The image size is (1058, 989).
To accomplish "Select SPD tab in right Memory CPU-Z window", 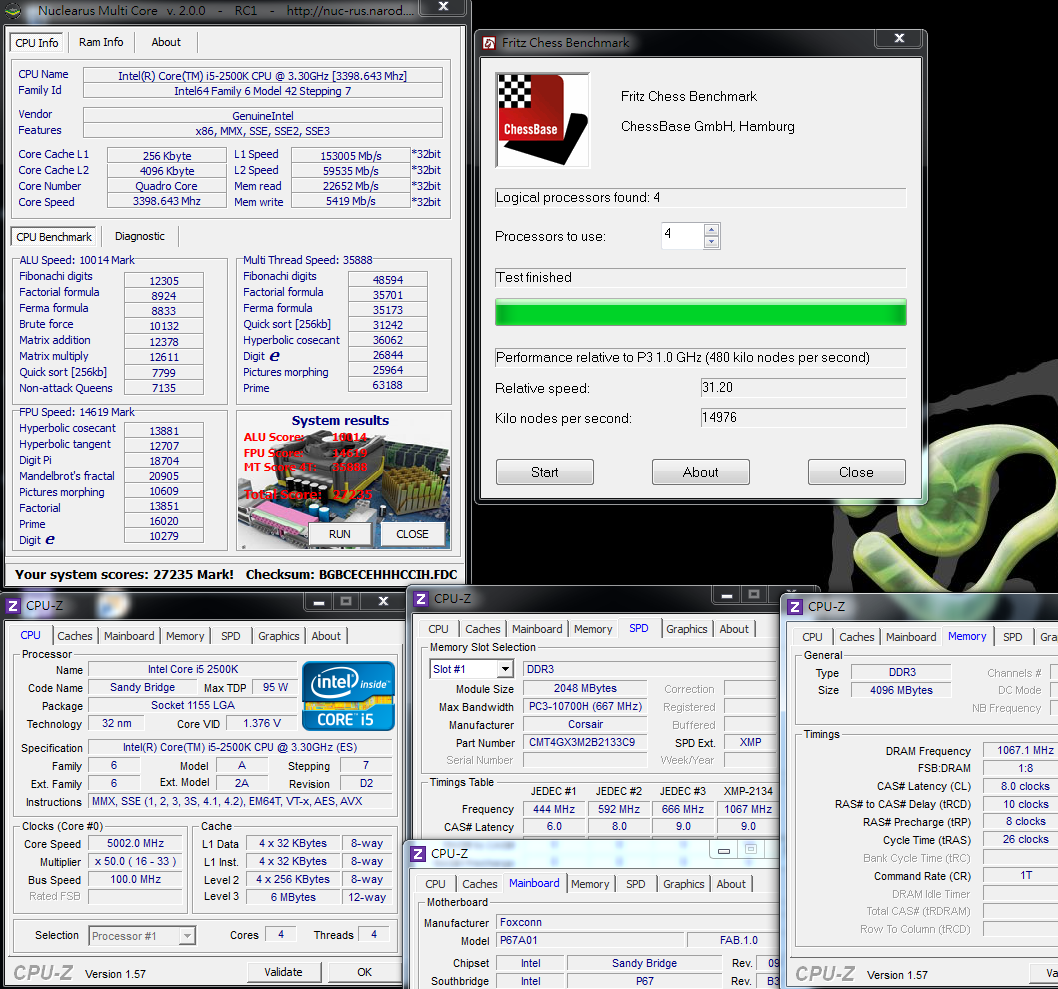I will pyautogui.click(x=1013, y=637).
